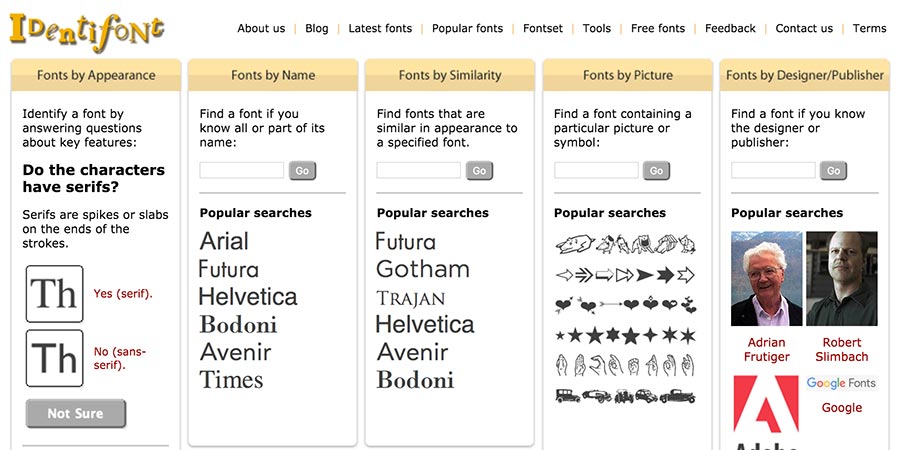This screenshot has width=900, height=450.
Task: Select the serif Th sample image
Action: click(55, 294)
